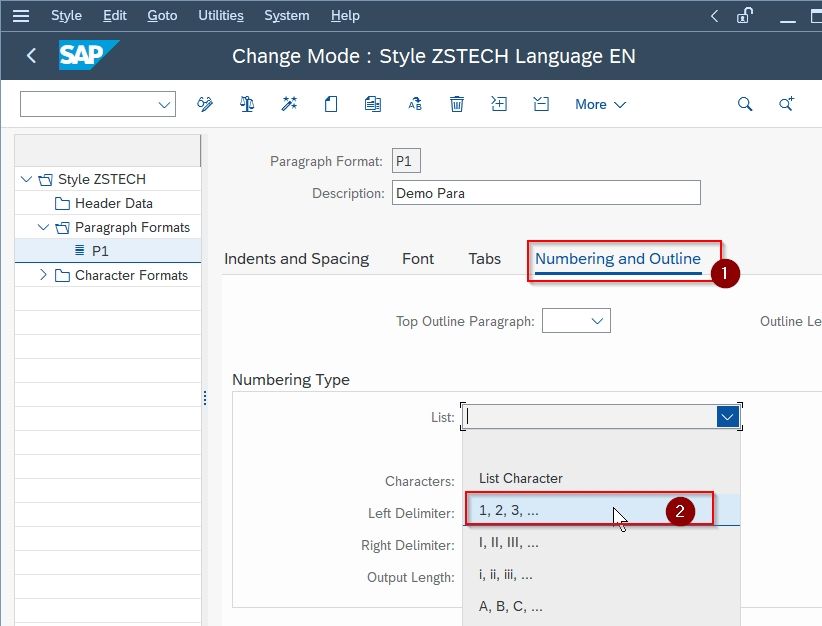822x626 pixels.
Task: Click the blank page create icon
Action: [331, 104]
